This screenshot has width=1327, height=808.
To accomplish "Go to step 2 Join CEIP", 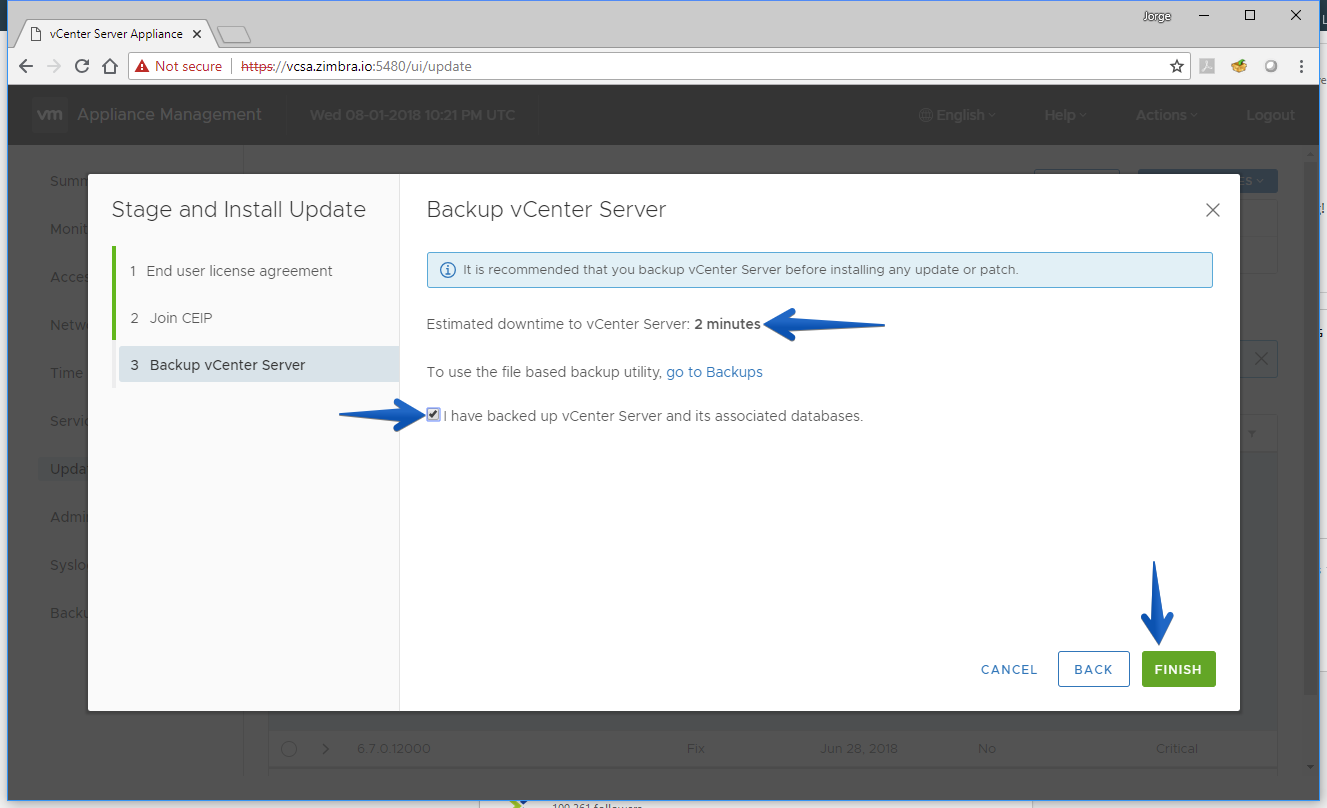I will tap(171, 318).
